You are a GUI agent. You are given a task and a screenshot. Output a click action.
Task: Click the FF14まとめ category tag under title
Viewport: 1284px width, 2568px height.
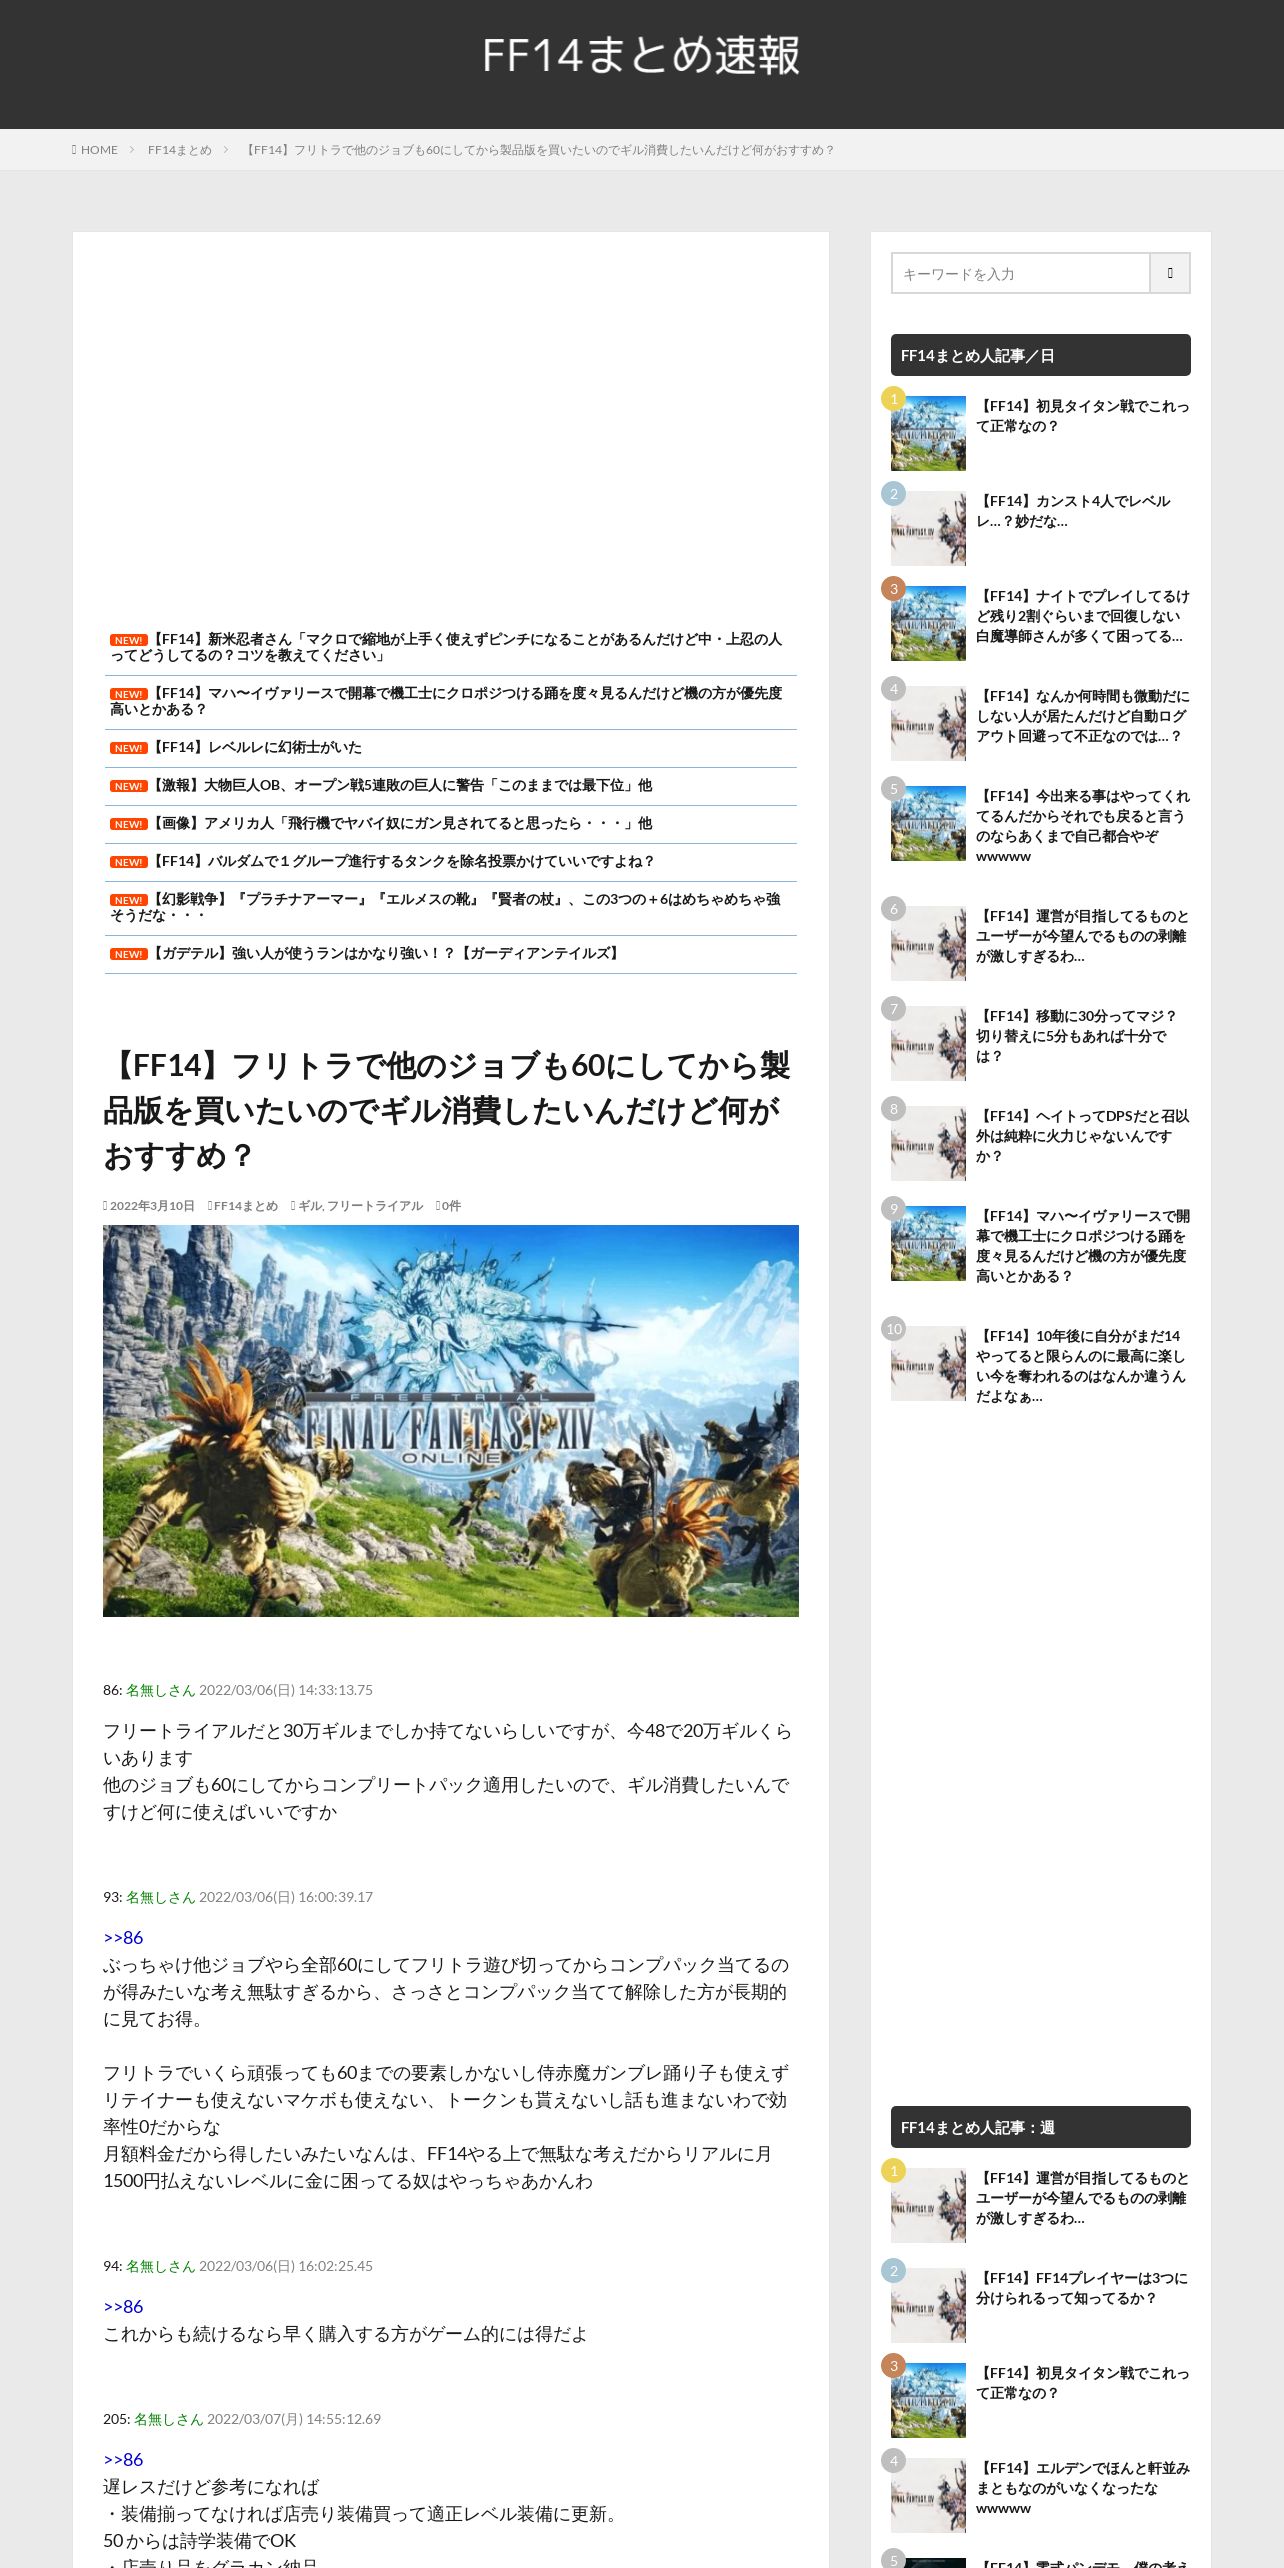[x=245, y=1206]
